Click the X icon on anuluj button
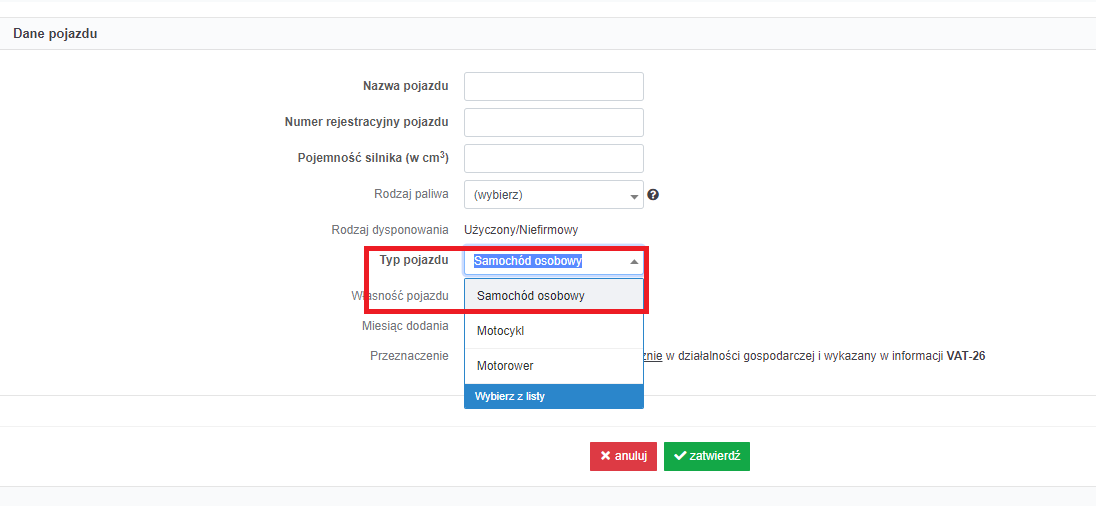 click(606, 456)
